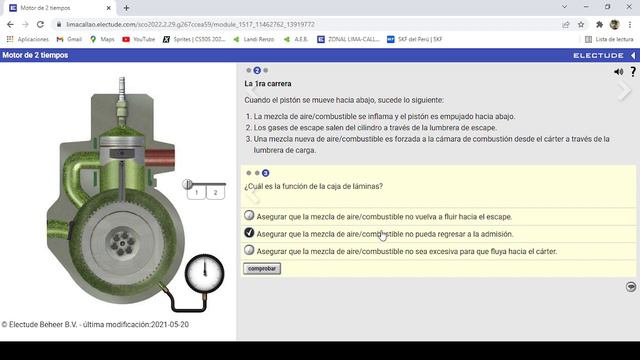This screenshot has width=640, height=360.
Task: Open the Chrome profile avatar
Action: tap(615, 24)
